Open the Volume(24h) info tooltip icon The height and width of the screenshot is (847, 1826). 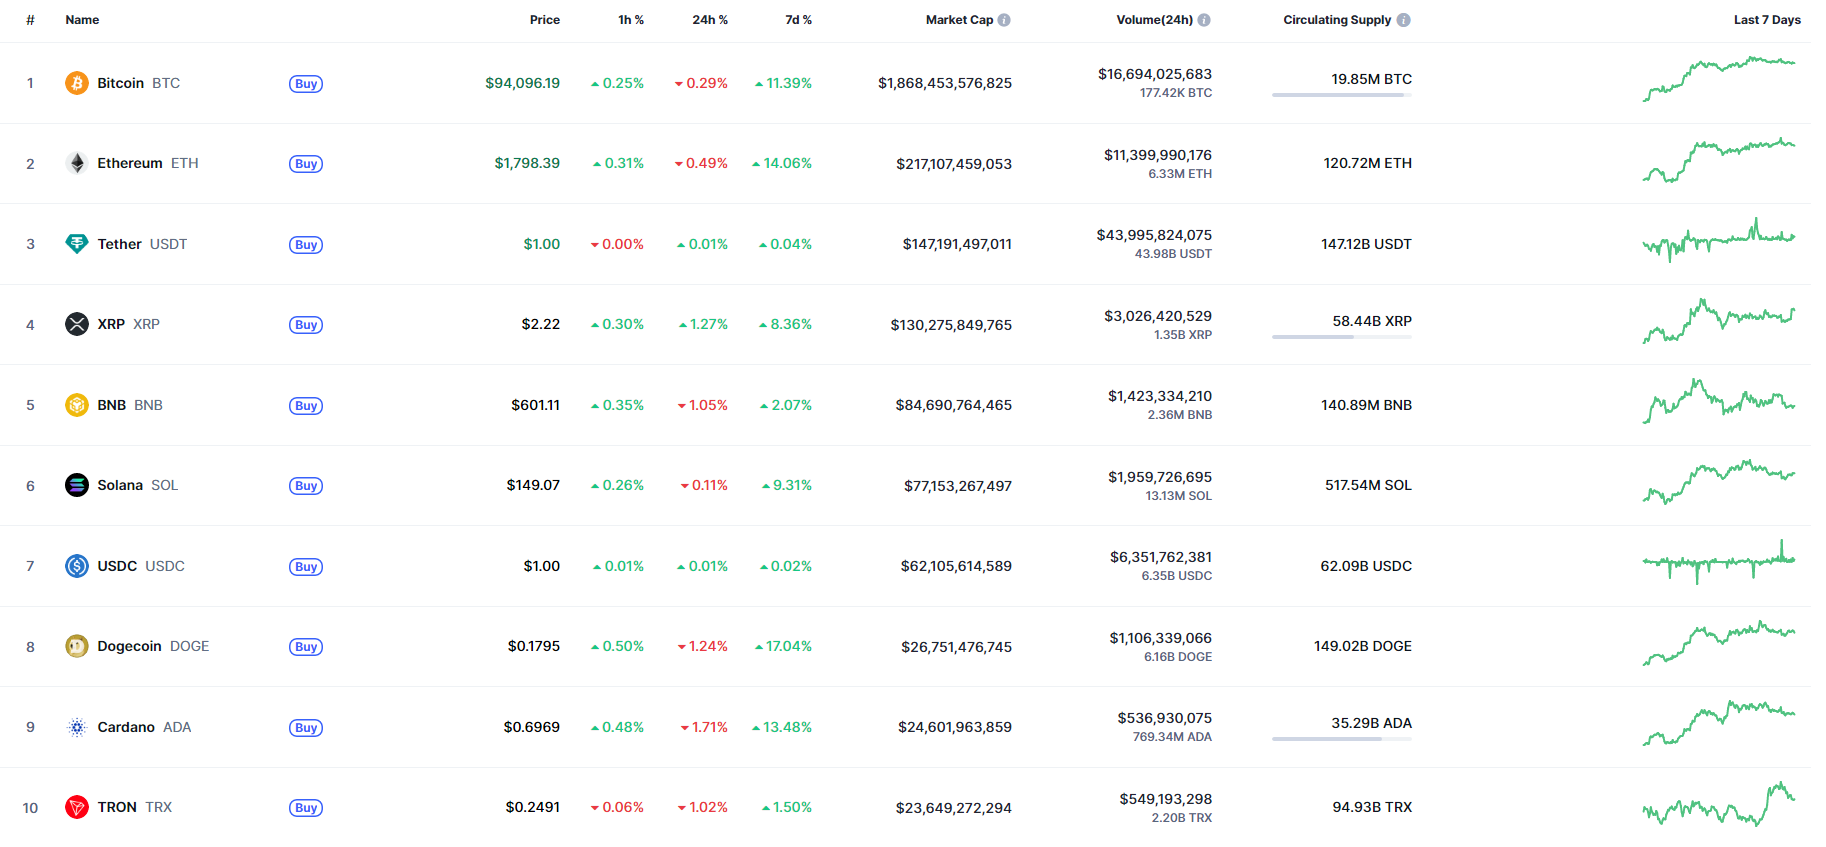point(1204,20)
